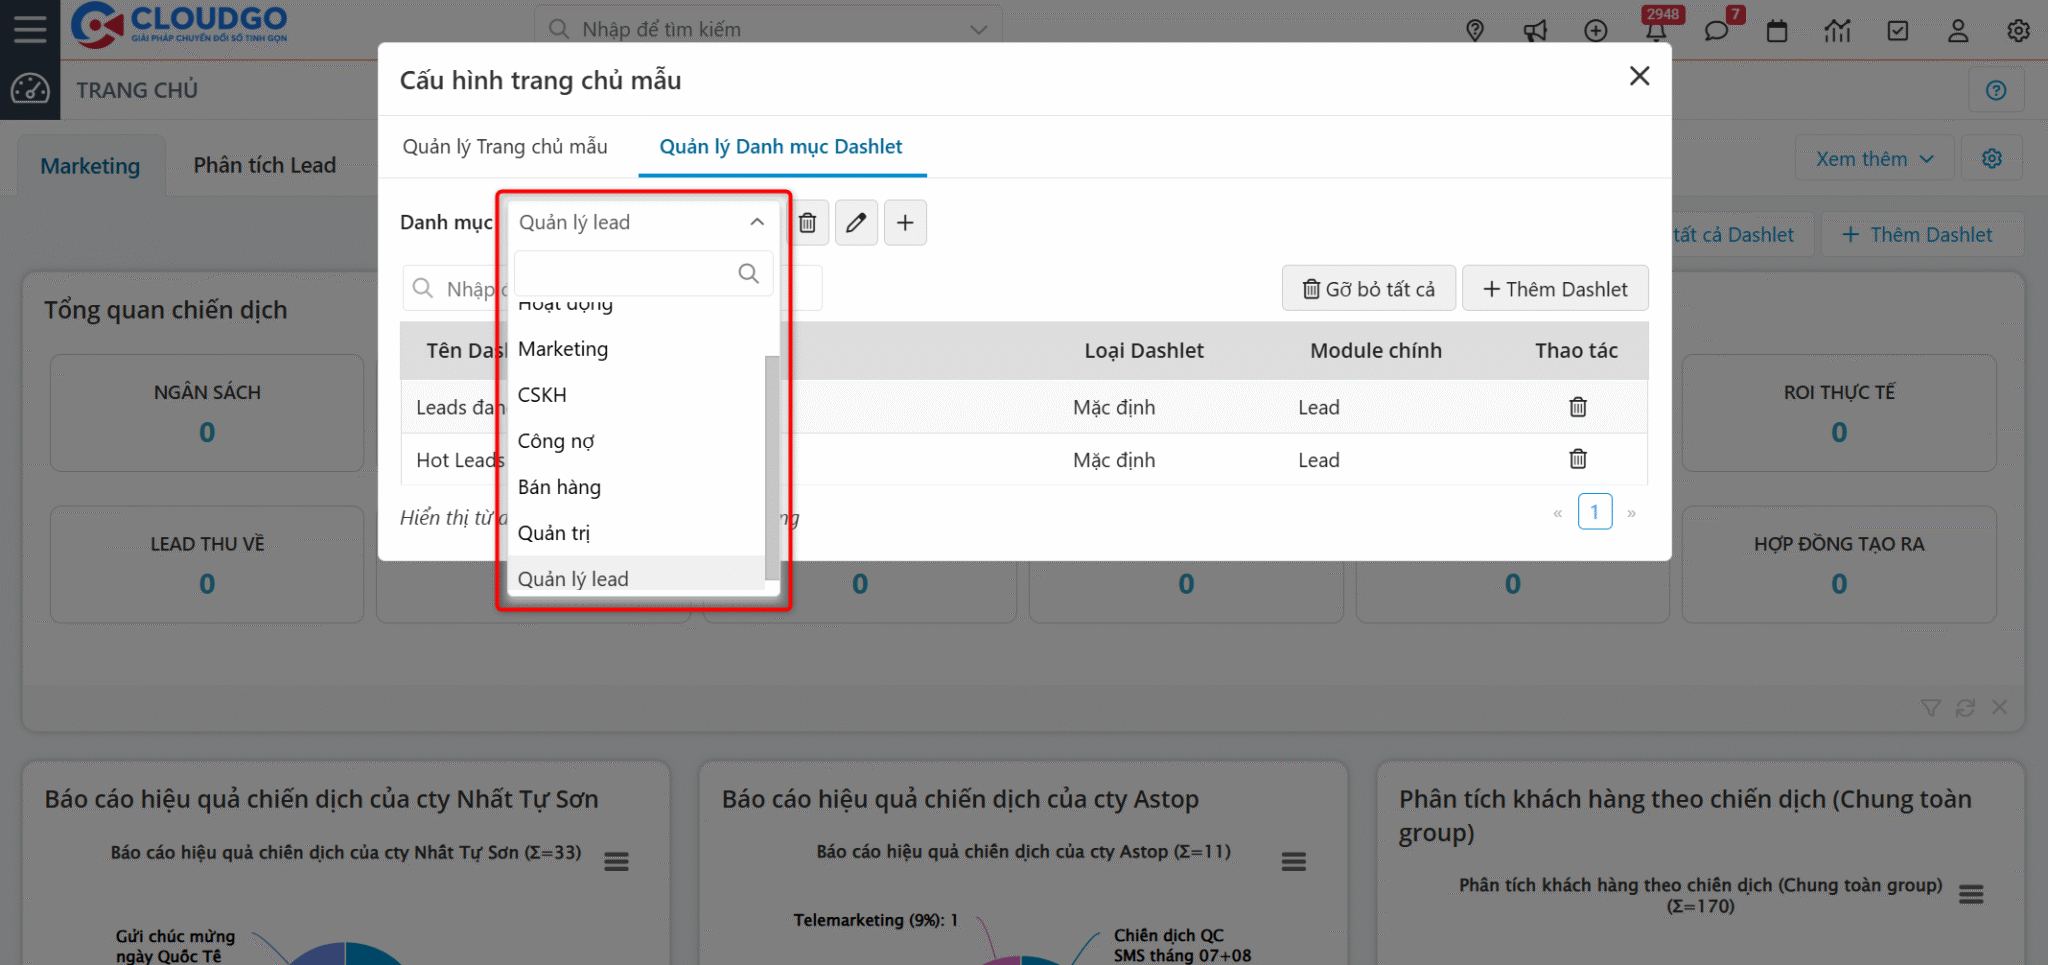The width and height of the screenshot is (2048, 965).
Task: Edit the selected category with pencil icon
Action: (855, 222)
